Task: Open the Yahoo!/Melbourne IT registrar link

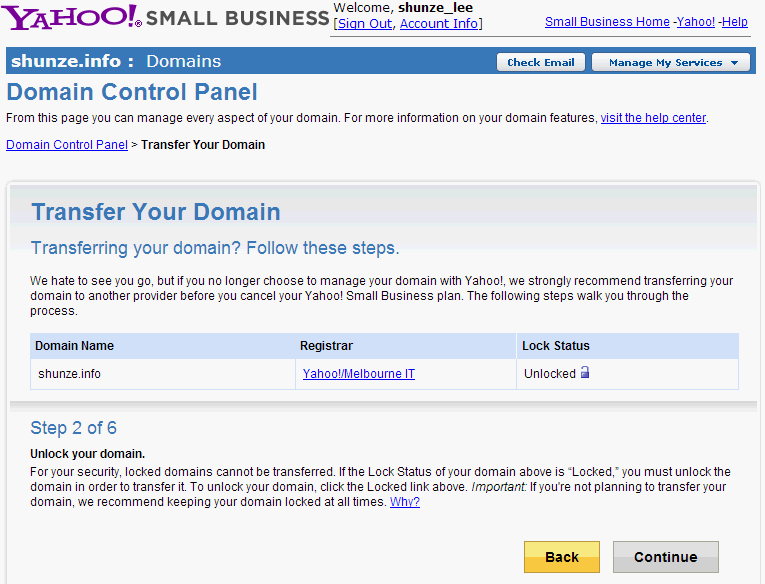Action: click(359, 374)
